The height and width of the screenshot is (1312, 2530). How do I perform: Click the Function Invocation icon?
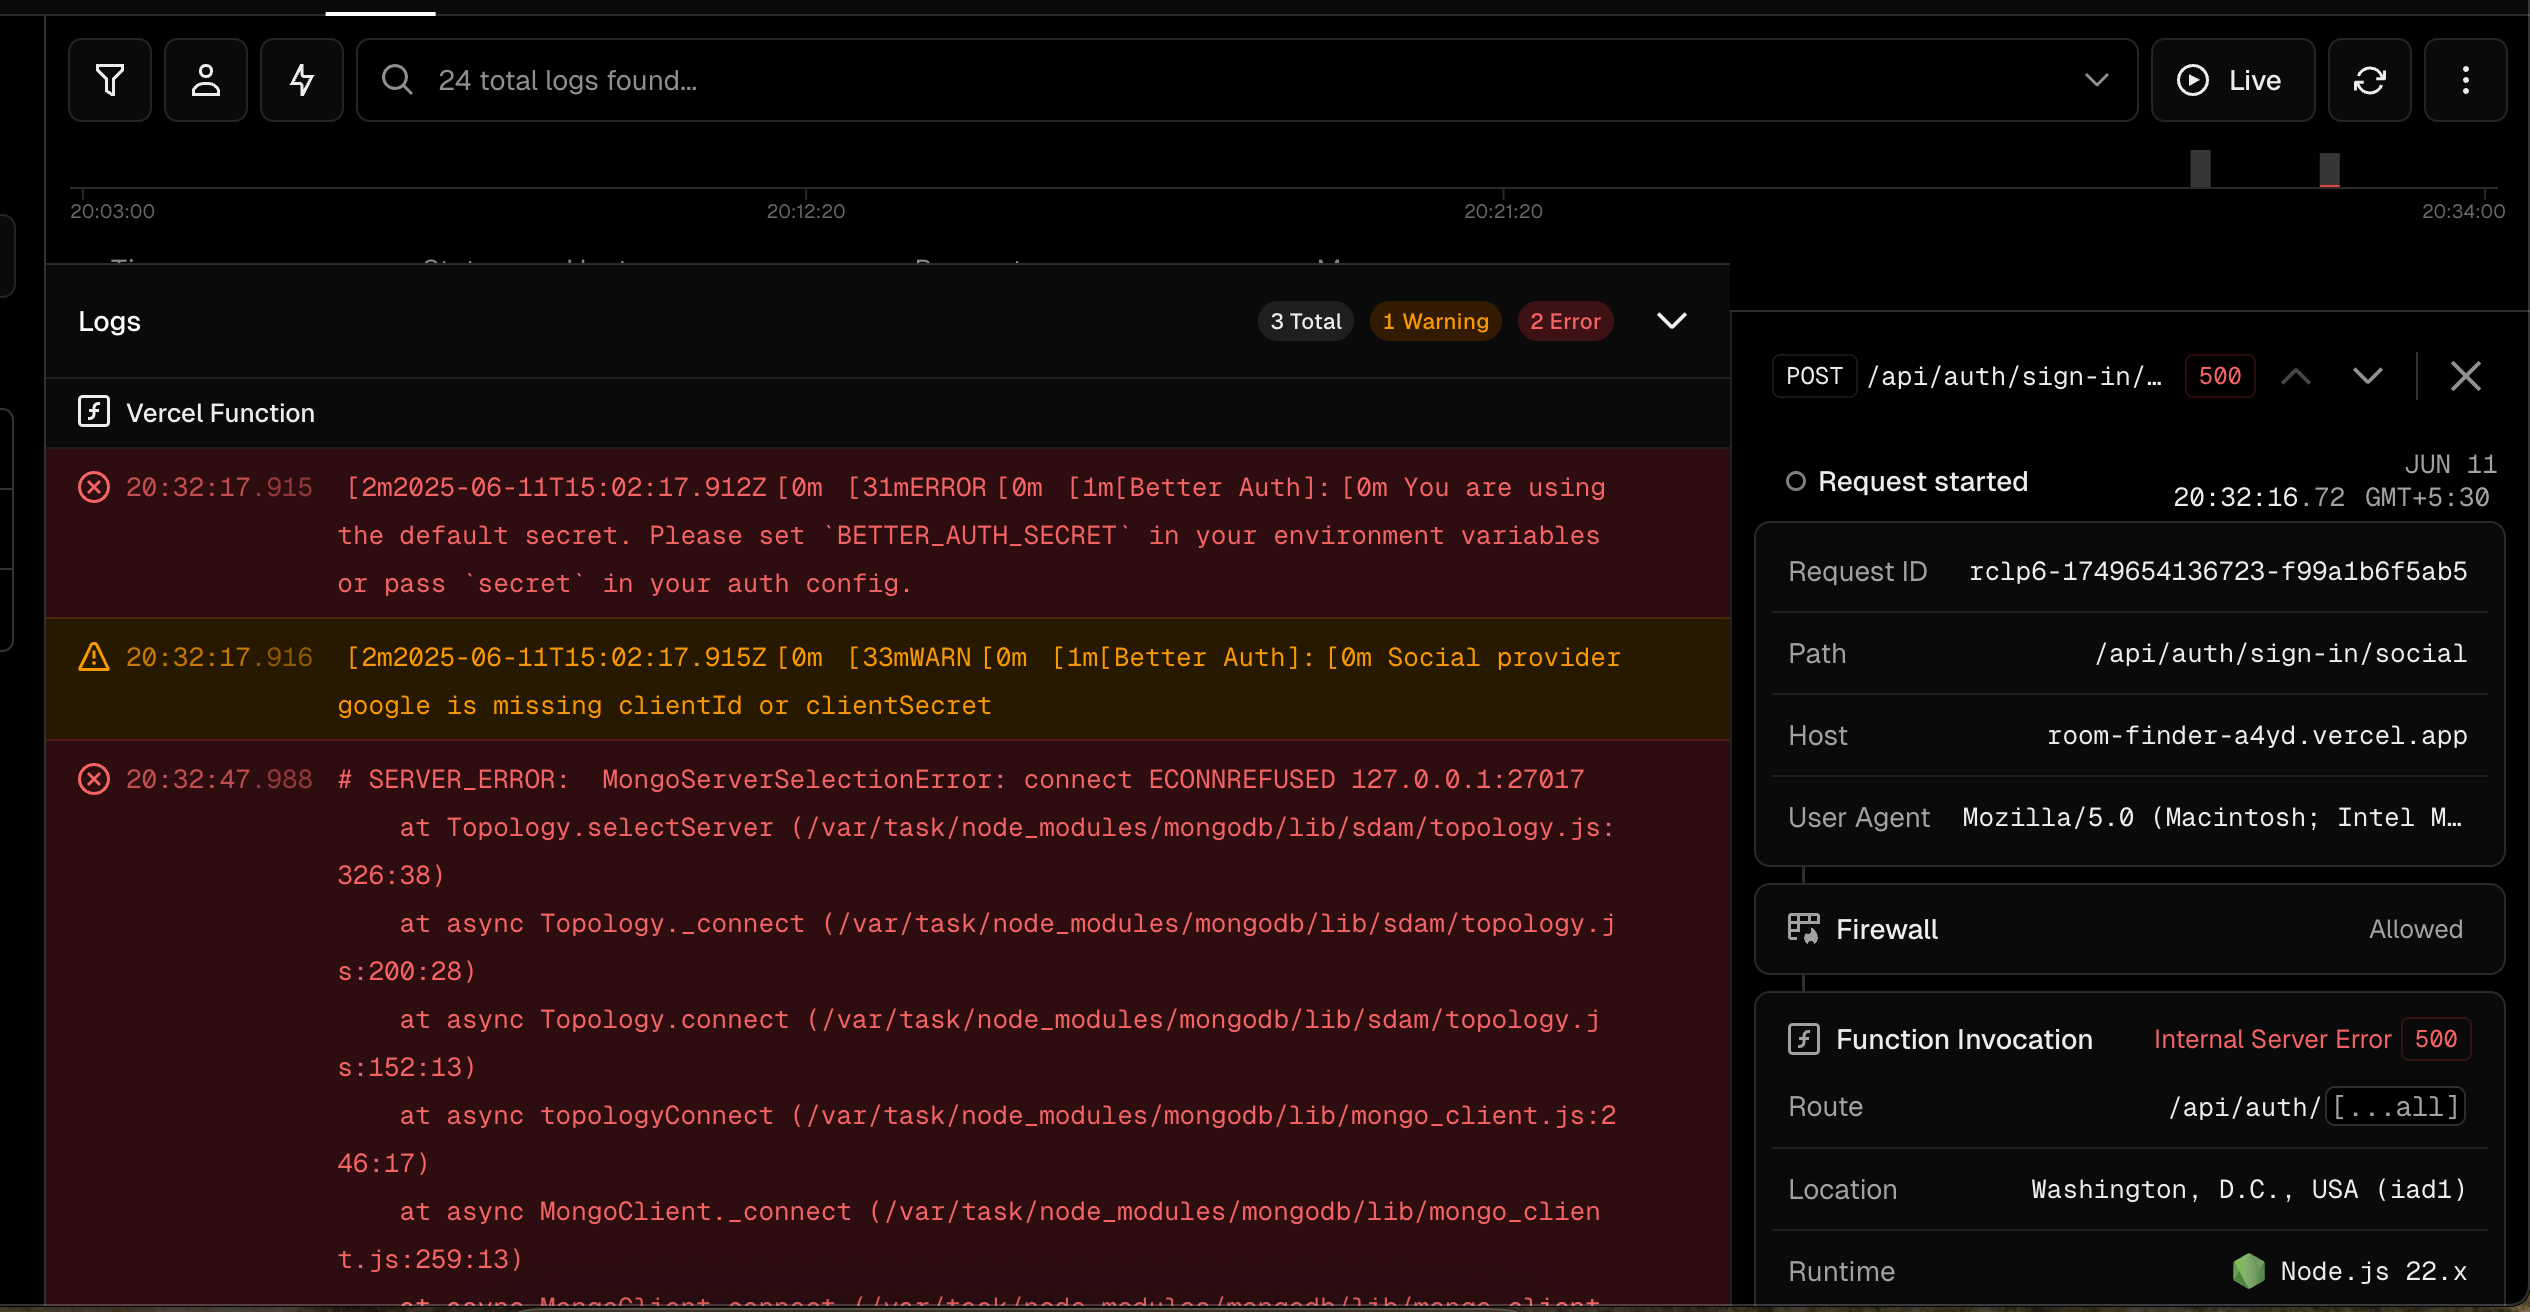(x=1804, y=1039)
